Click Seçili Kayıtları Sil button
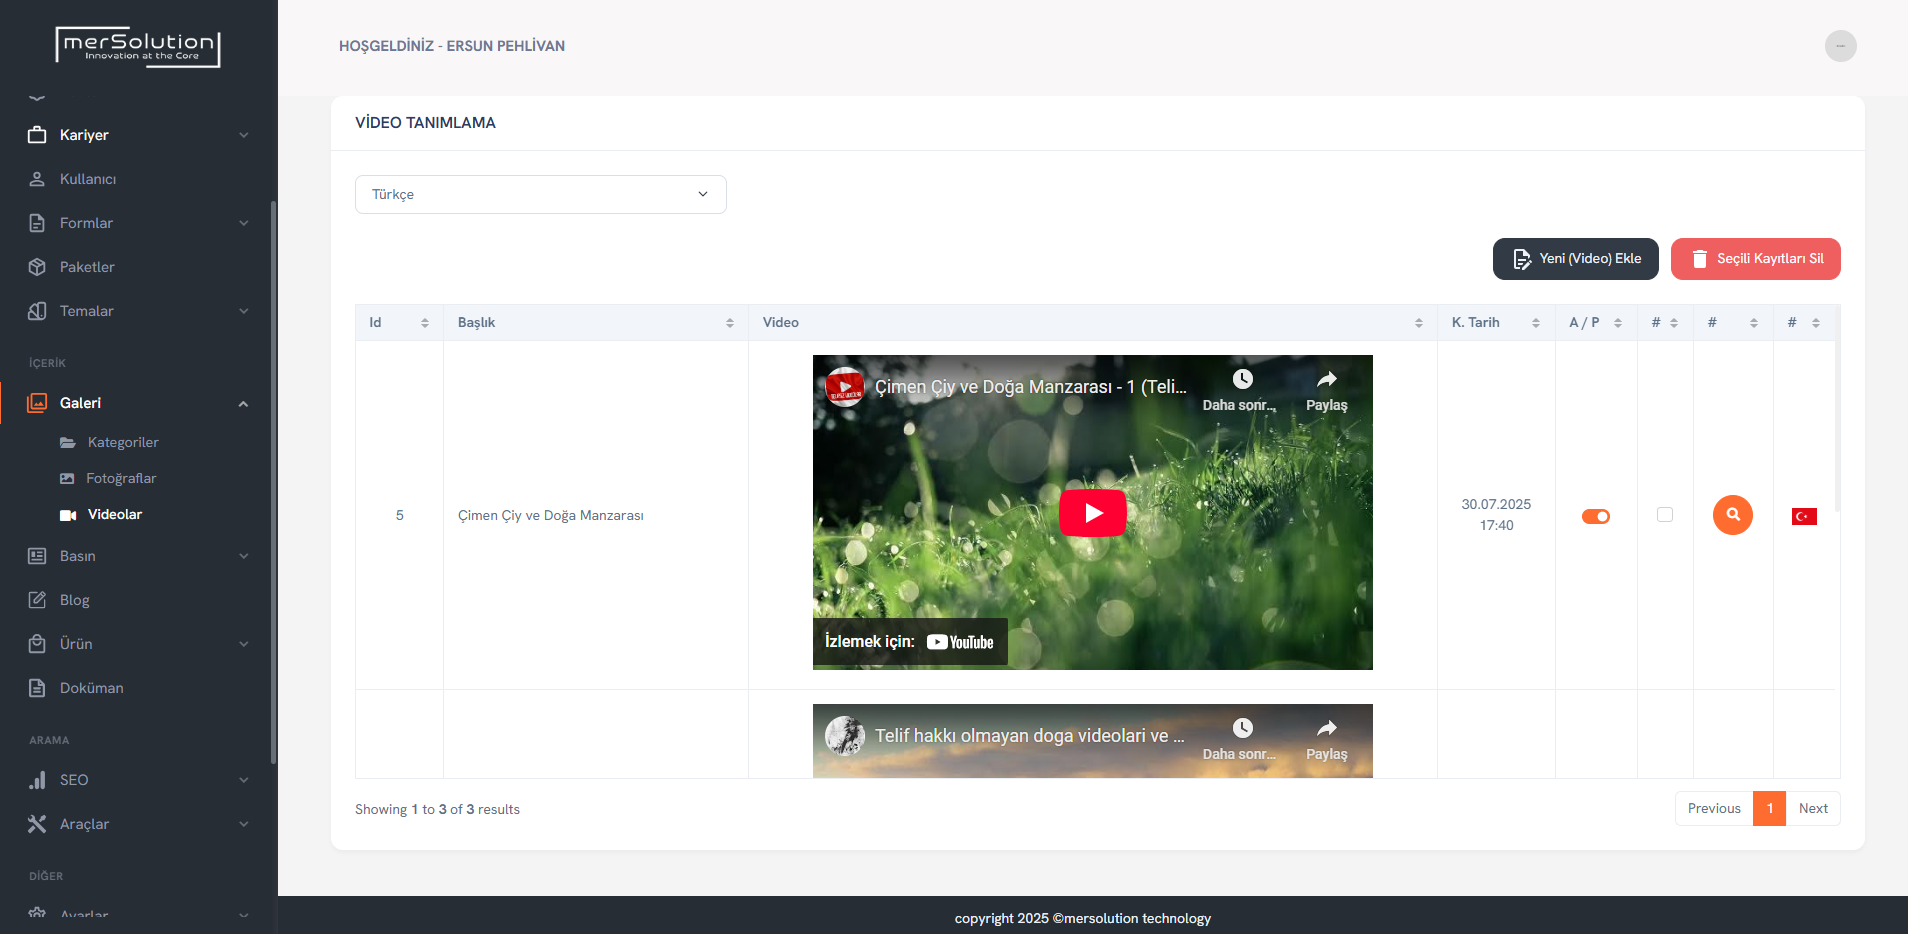 1755,259
